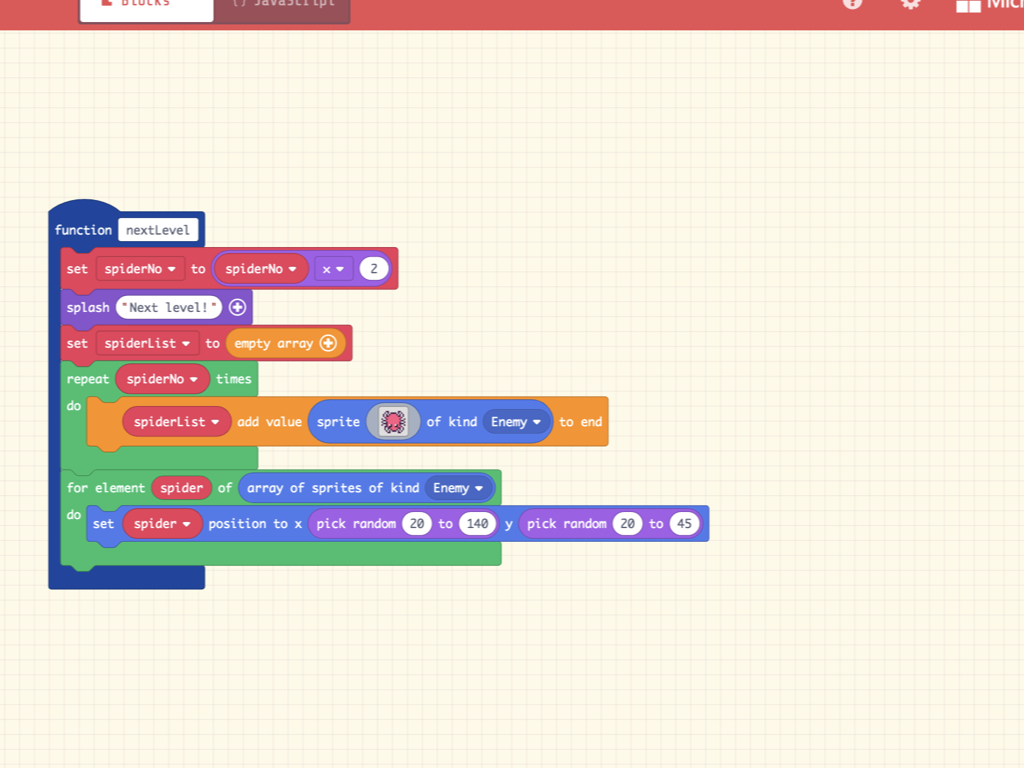1024x768 pixels.
Task: Select the splash block label
Action: coord(88,308)
